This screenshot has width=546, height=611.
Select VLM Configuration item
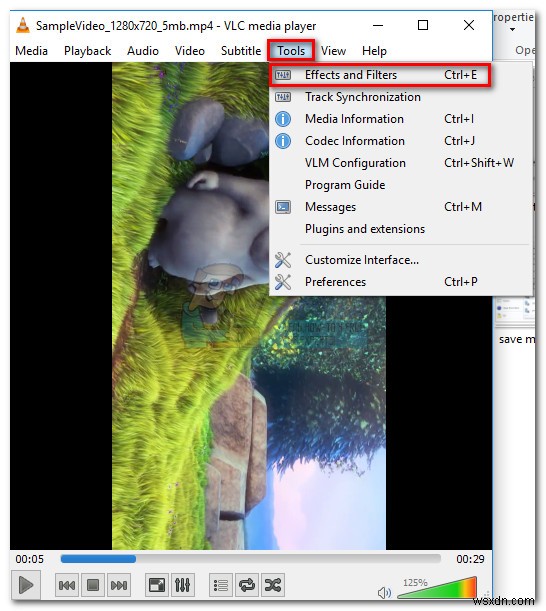pyautogui.click(x=400, y=163)
